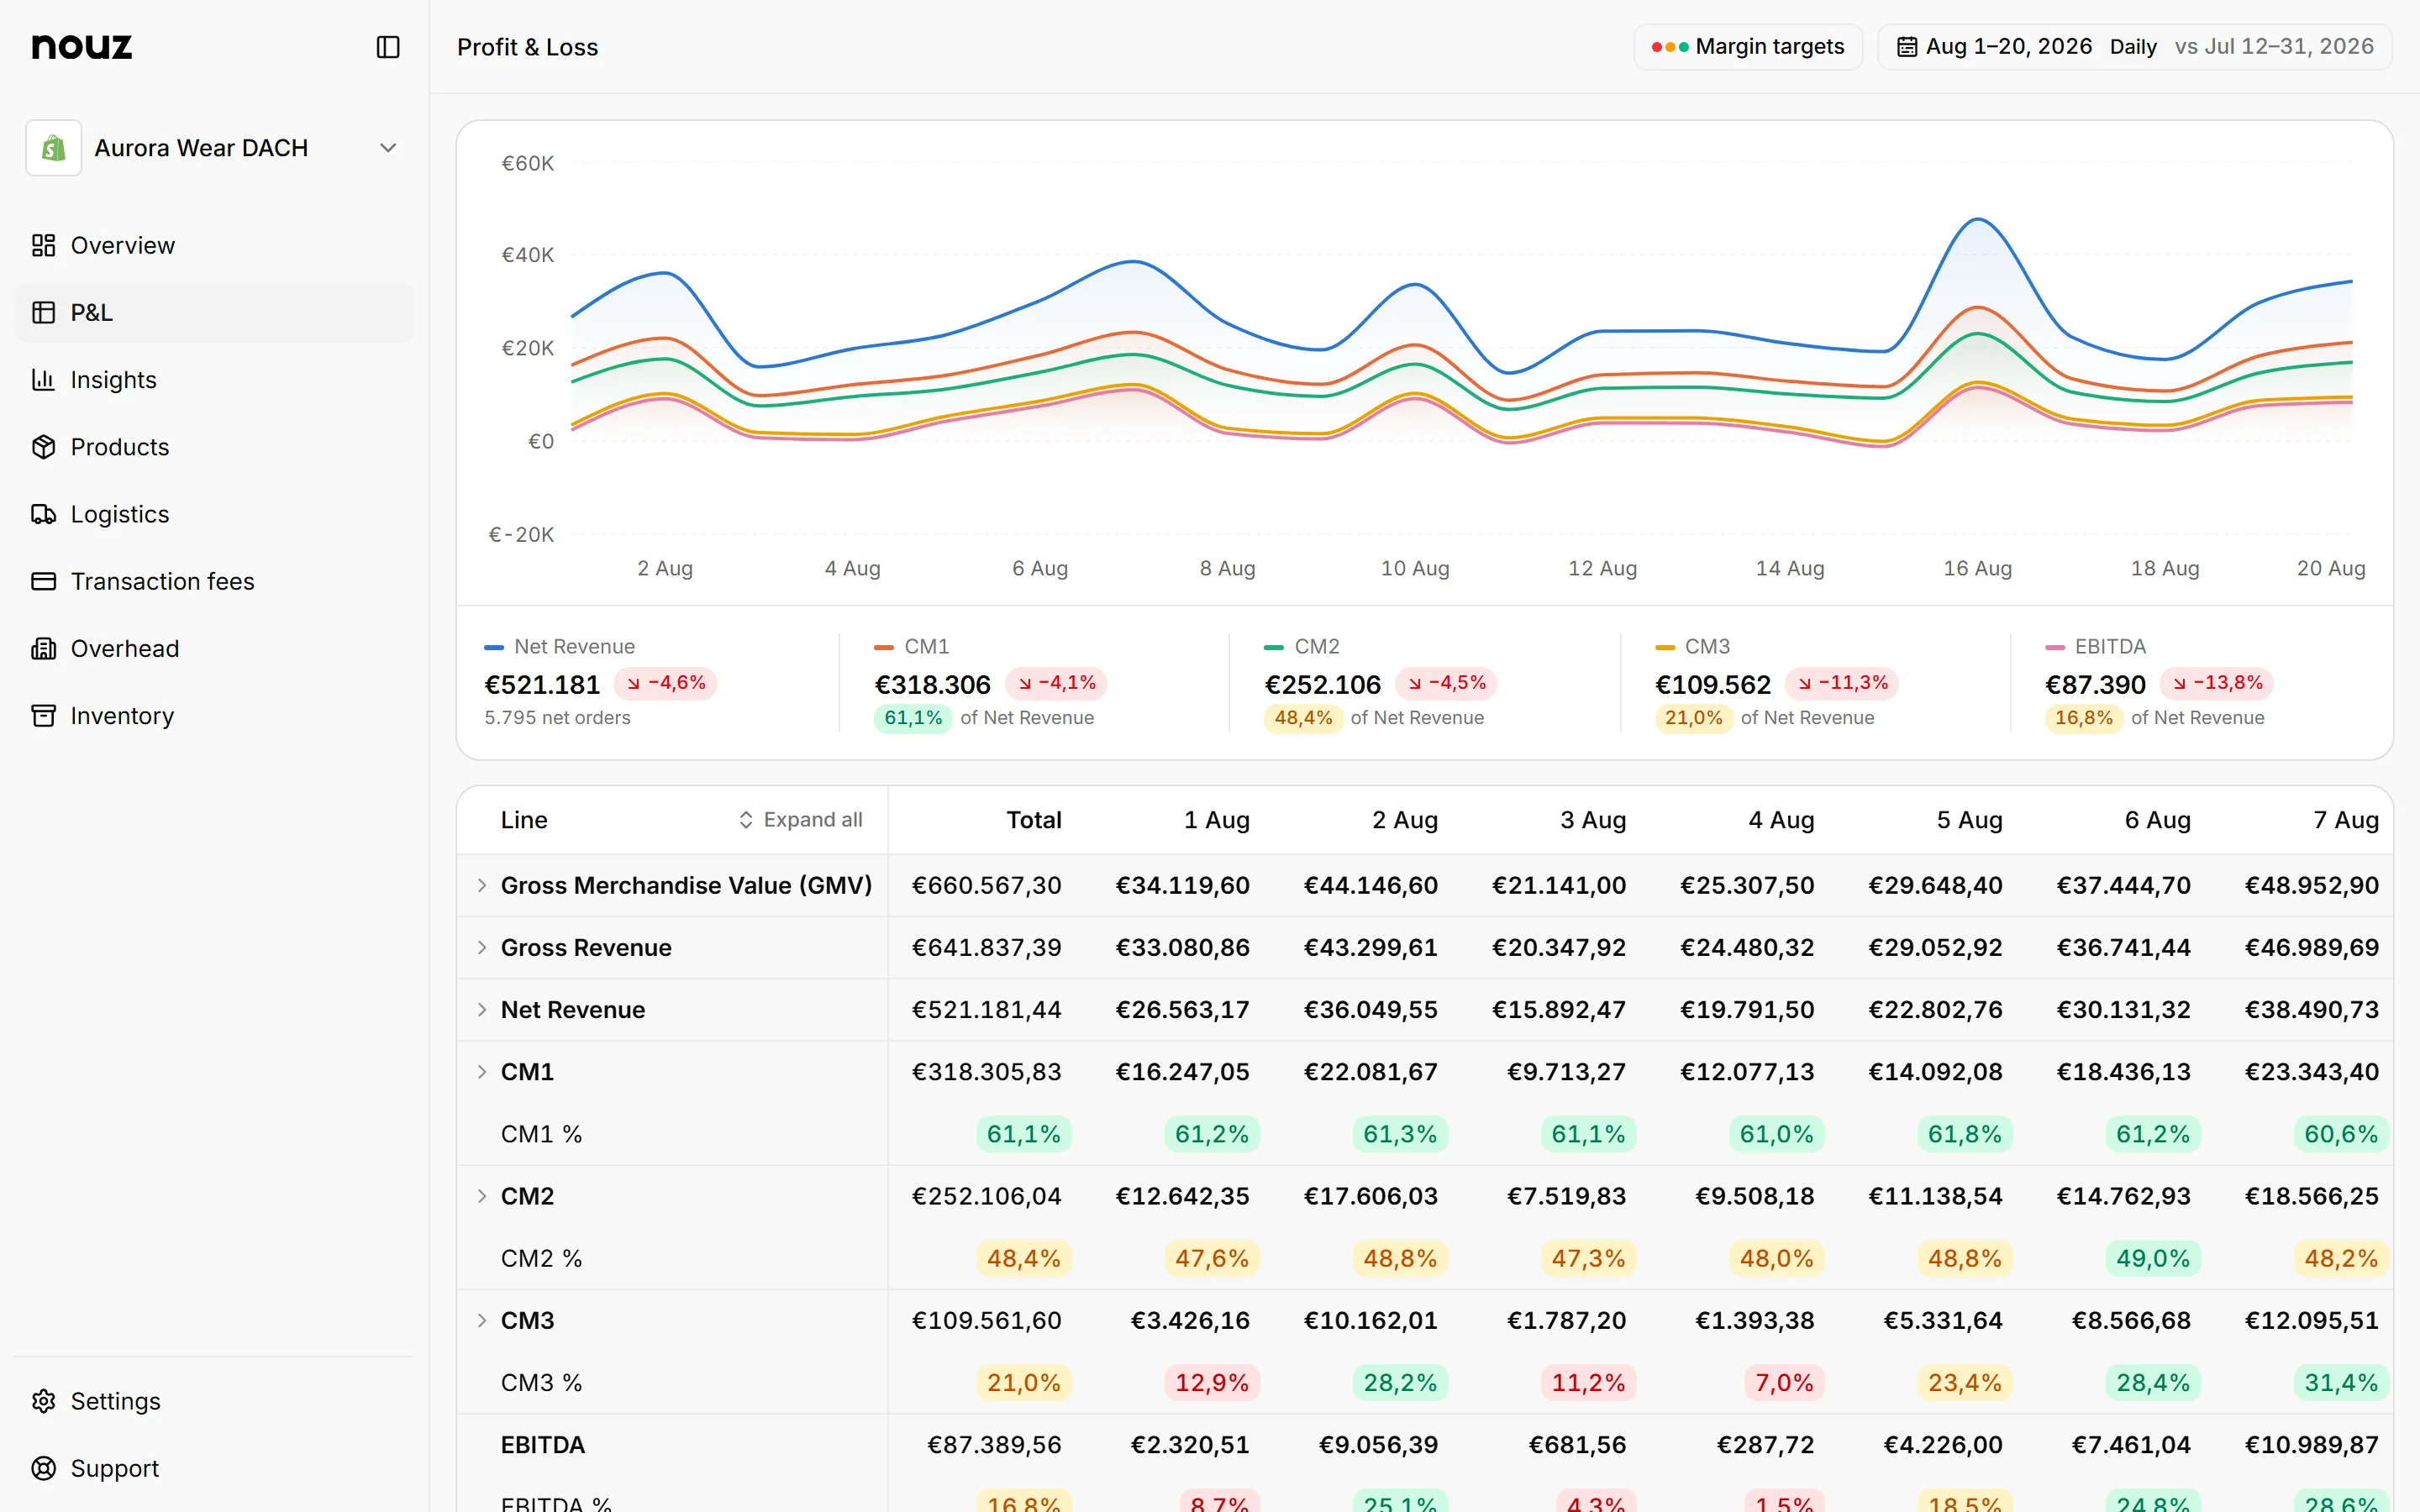2420x1512 pixels.
Task: Toggle the CM2 series in legend
Action: [x=1301, y=647]
